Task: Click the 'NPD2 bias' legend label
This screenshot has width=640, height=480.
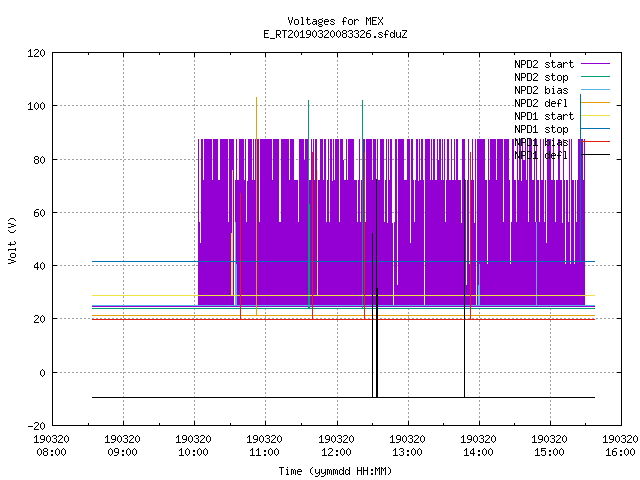Action: coord(541,90)
